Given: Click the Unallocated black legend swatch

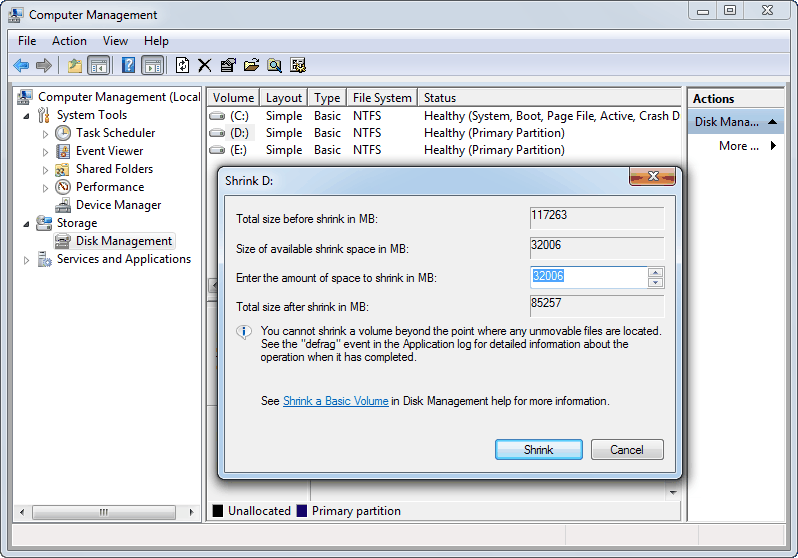Looking at the screenshot, I should [217, 511].
